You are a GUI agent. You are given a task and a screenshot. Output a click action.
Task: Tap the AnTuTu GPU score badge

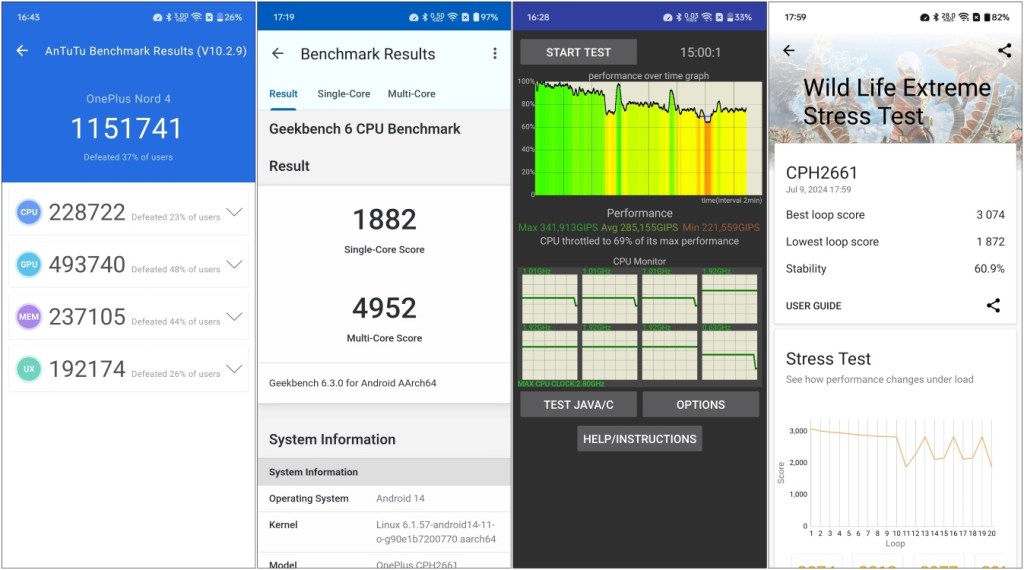click(x=29, y=264)
